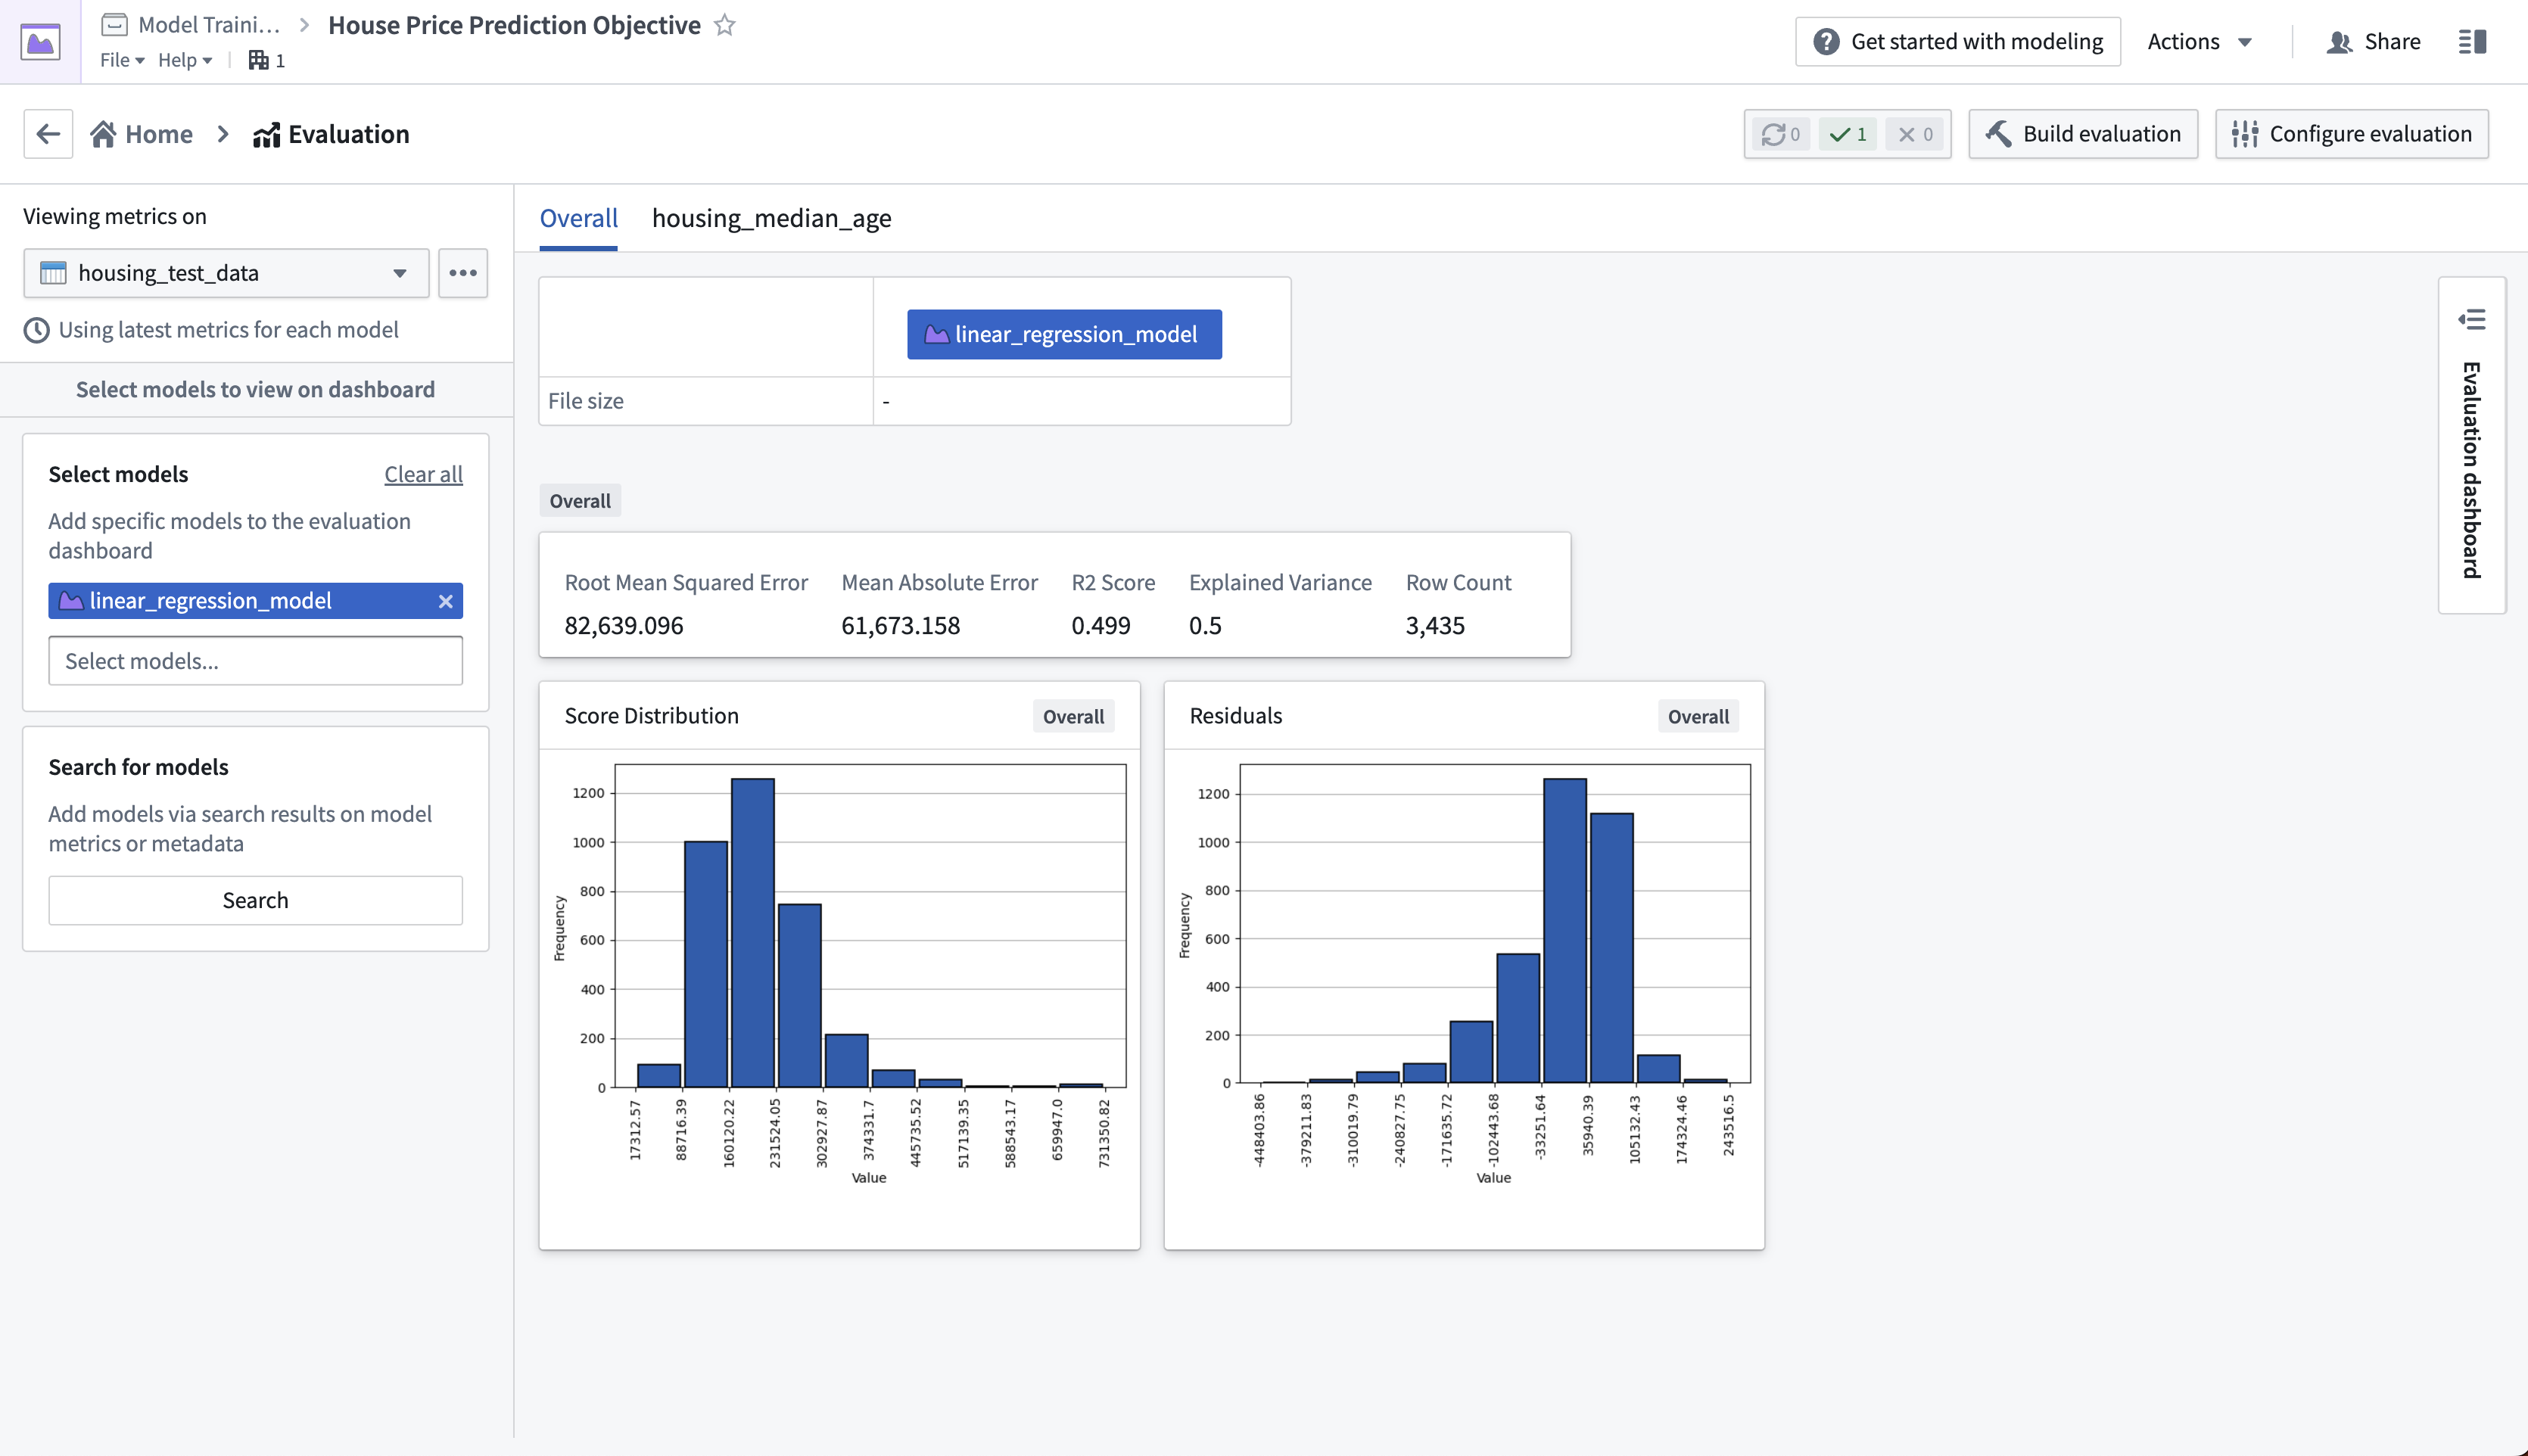This screenshot has height=1456, width=2528.
Task: Open the Help menu
Action: pyautogui.click(x=185, y=60)
